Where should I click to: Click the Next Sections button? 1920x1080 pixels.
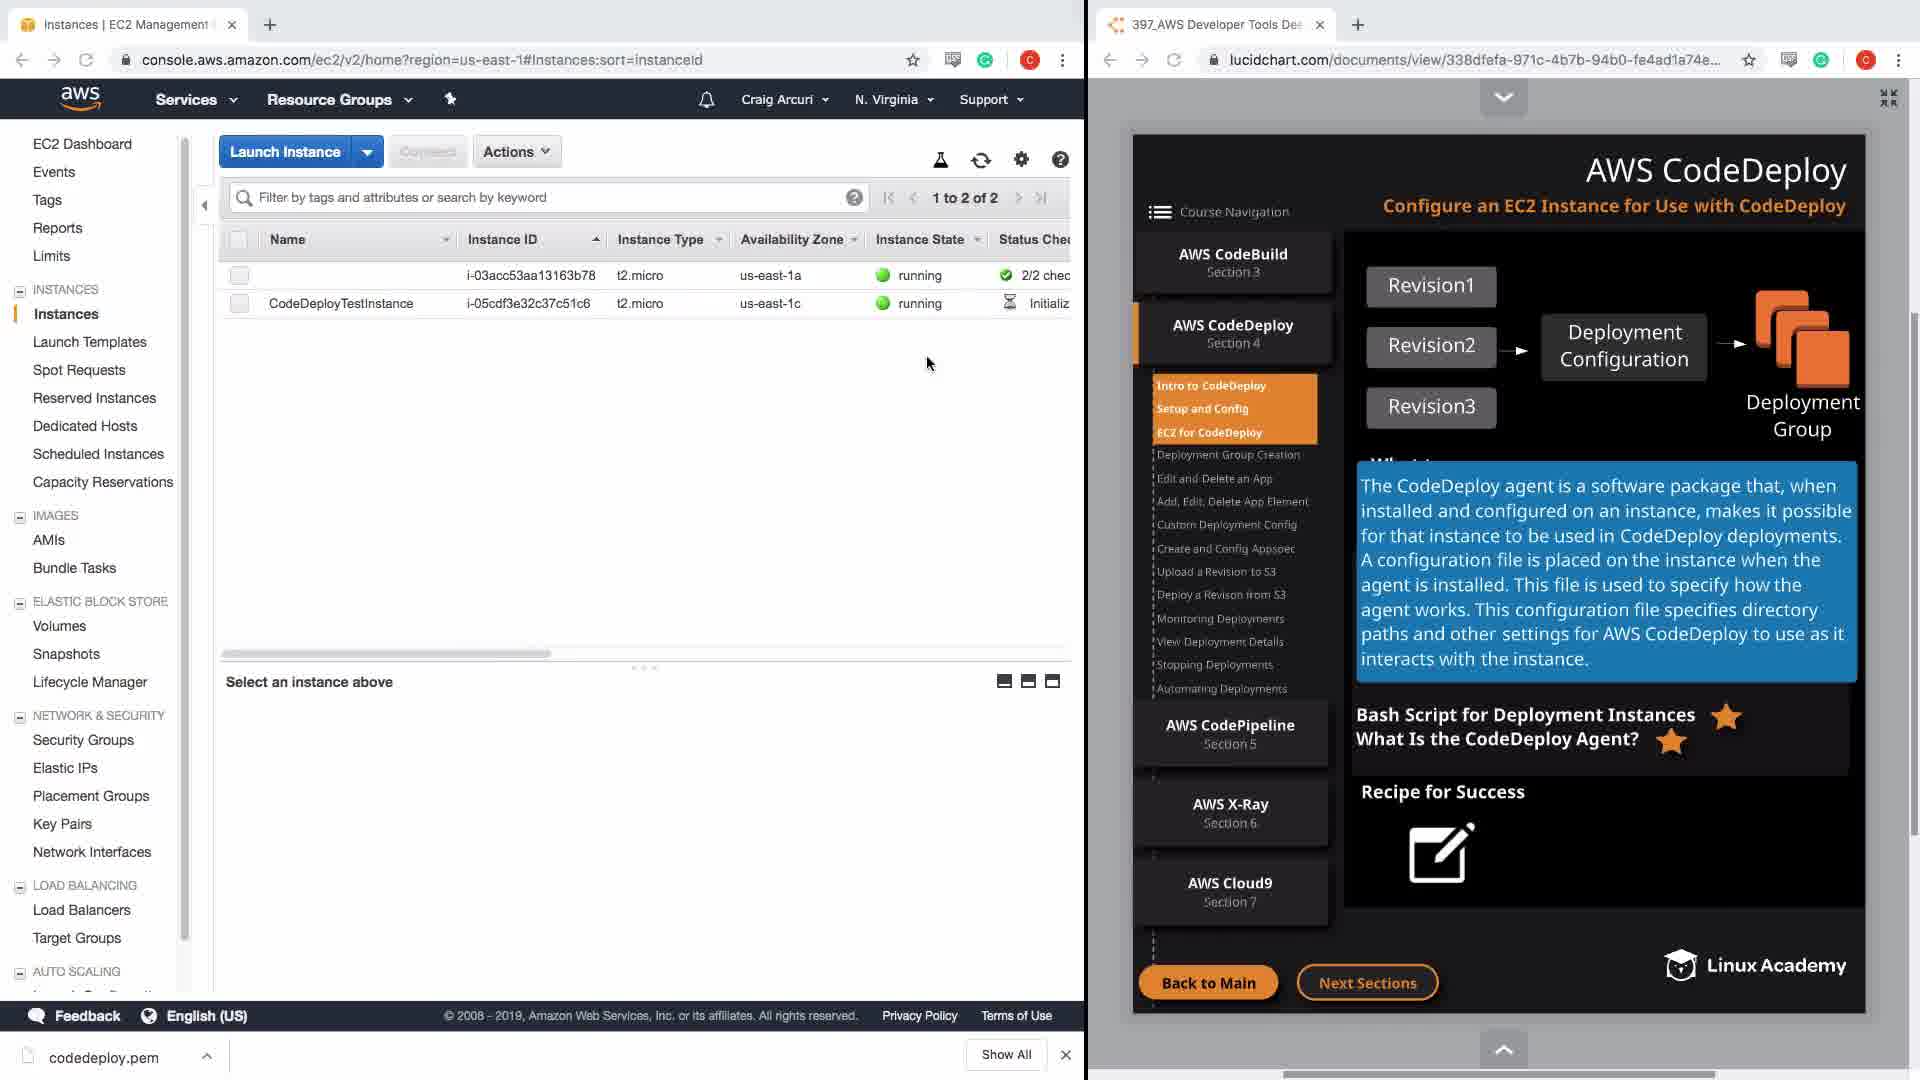[1367, 983]
